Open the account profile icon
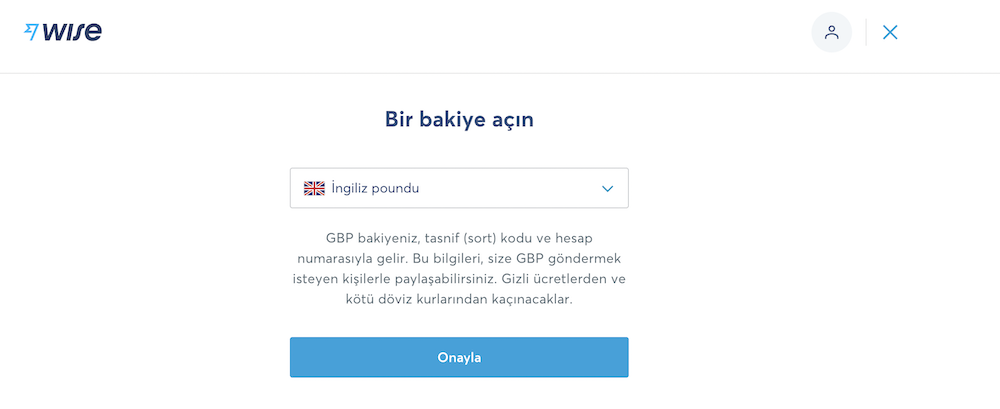The height and width of the screenshot is (409, 1000). [831, 32]
